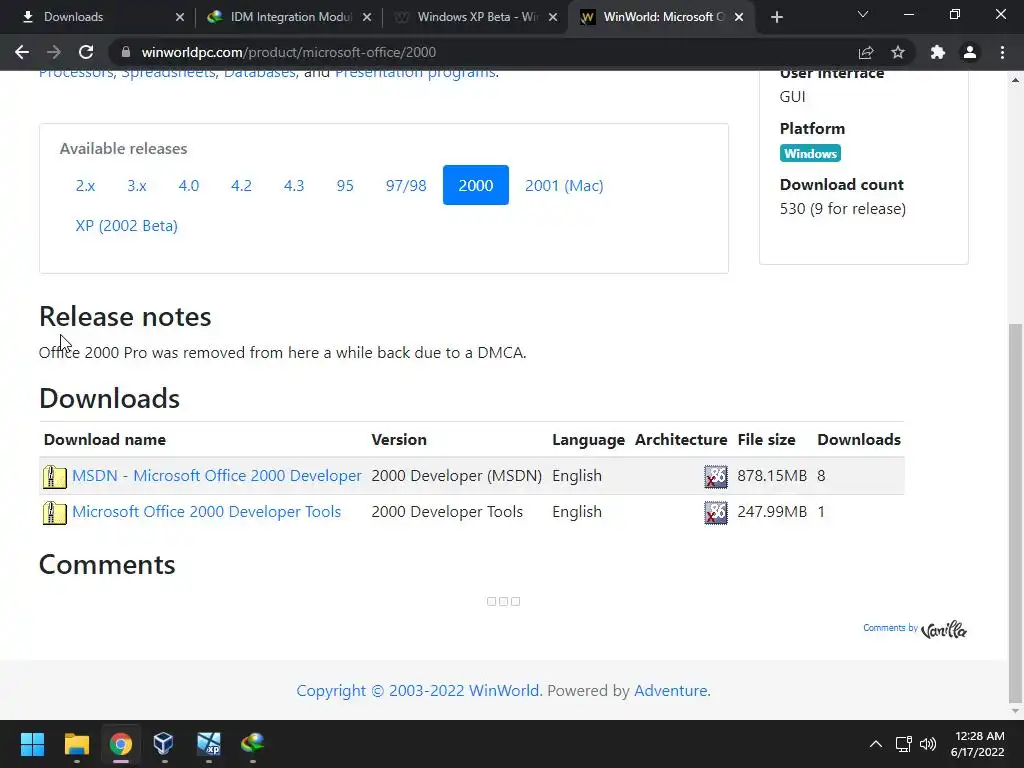The width and height of the screenshot is (1024, 768).
Task: Close the WinWorld Microsoft Office tab
Action: coord(739,17)
